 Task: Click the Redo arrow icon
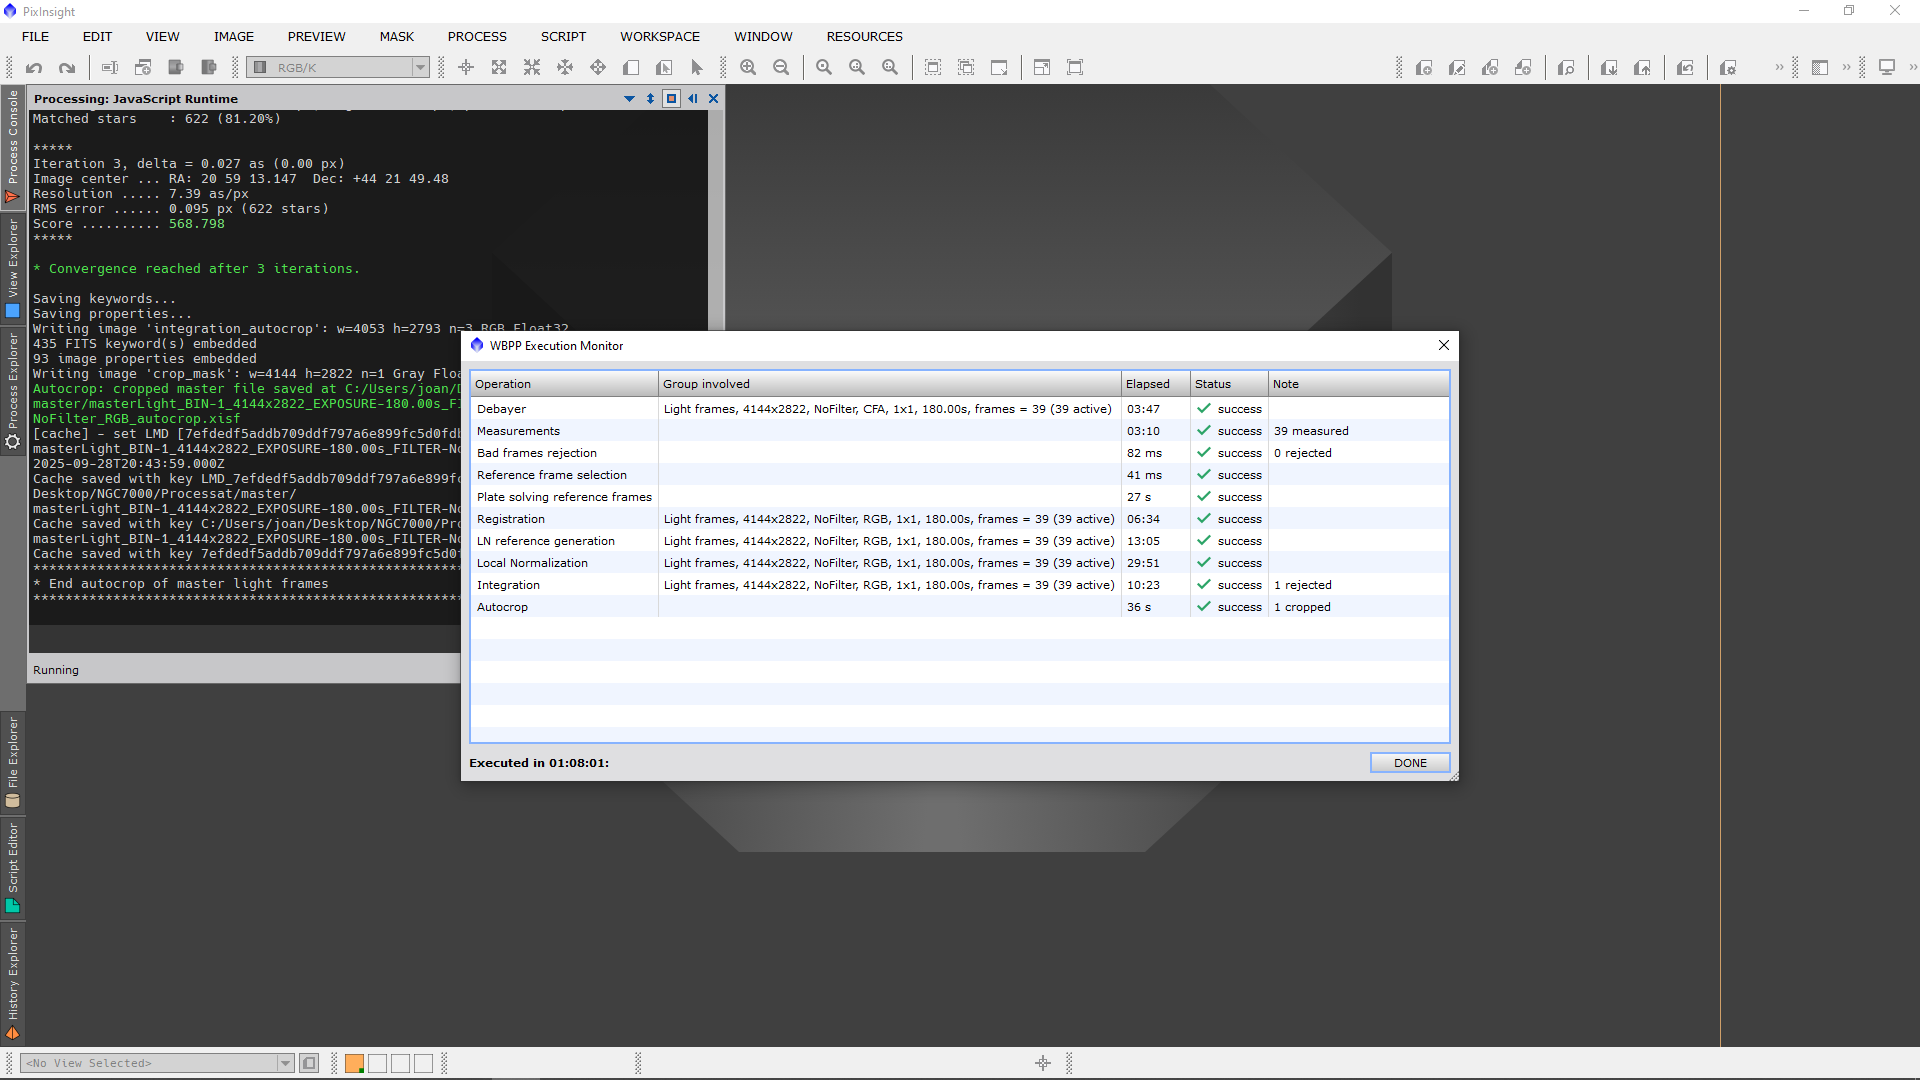pyautogui.click(x=67, y=68)
